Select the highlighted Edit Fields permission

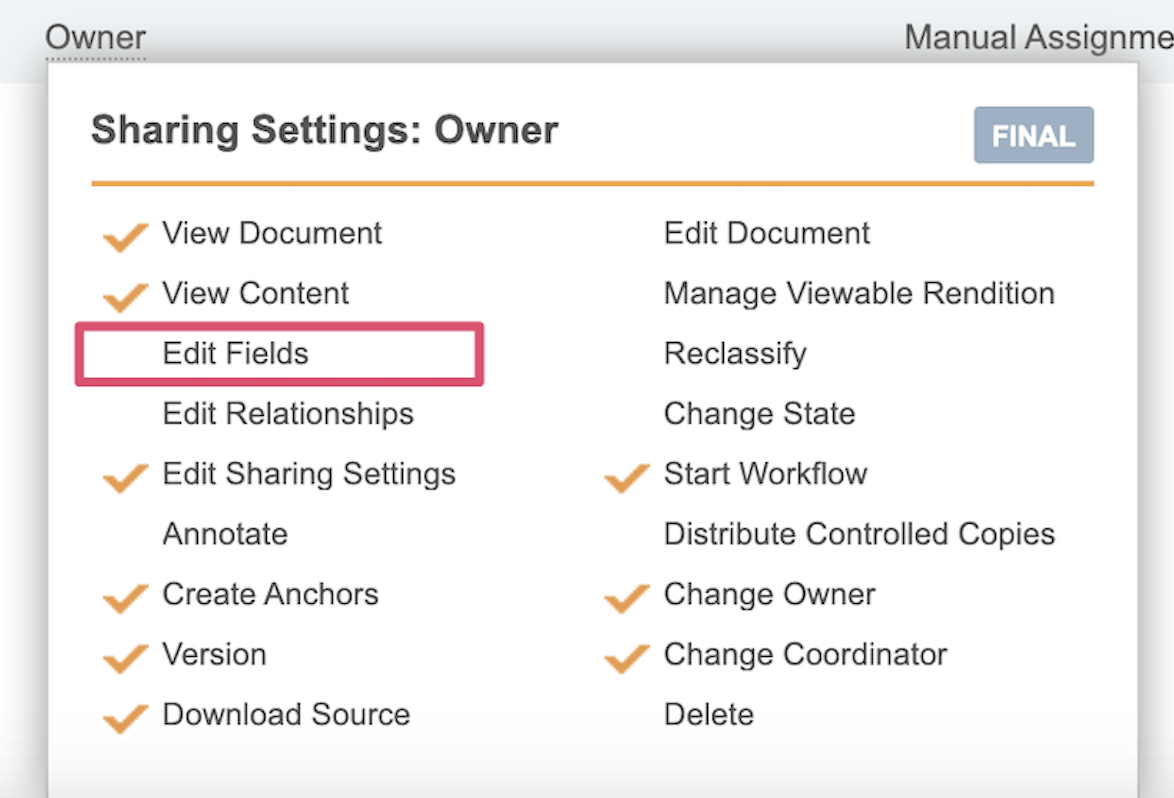[x=236, y=353]
